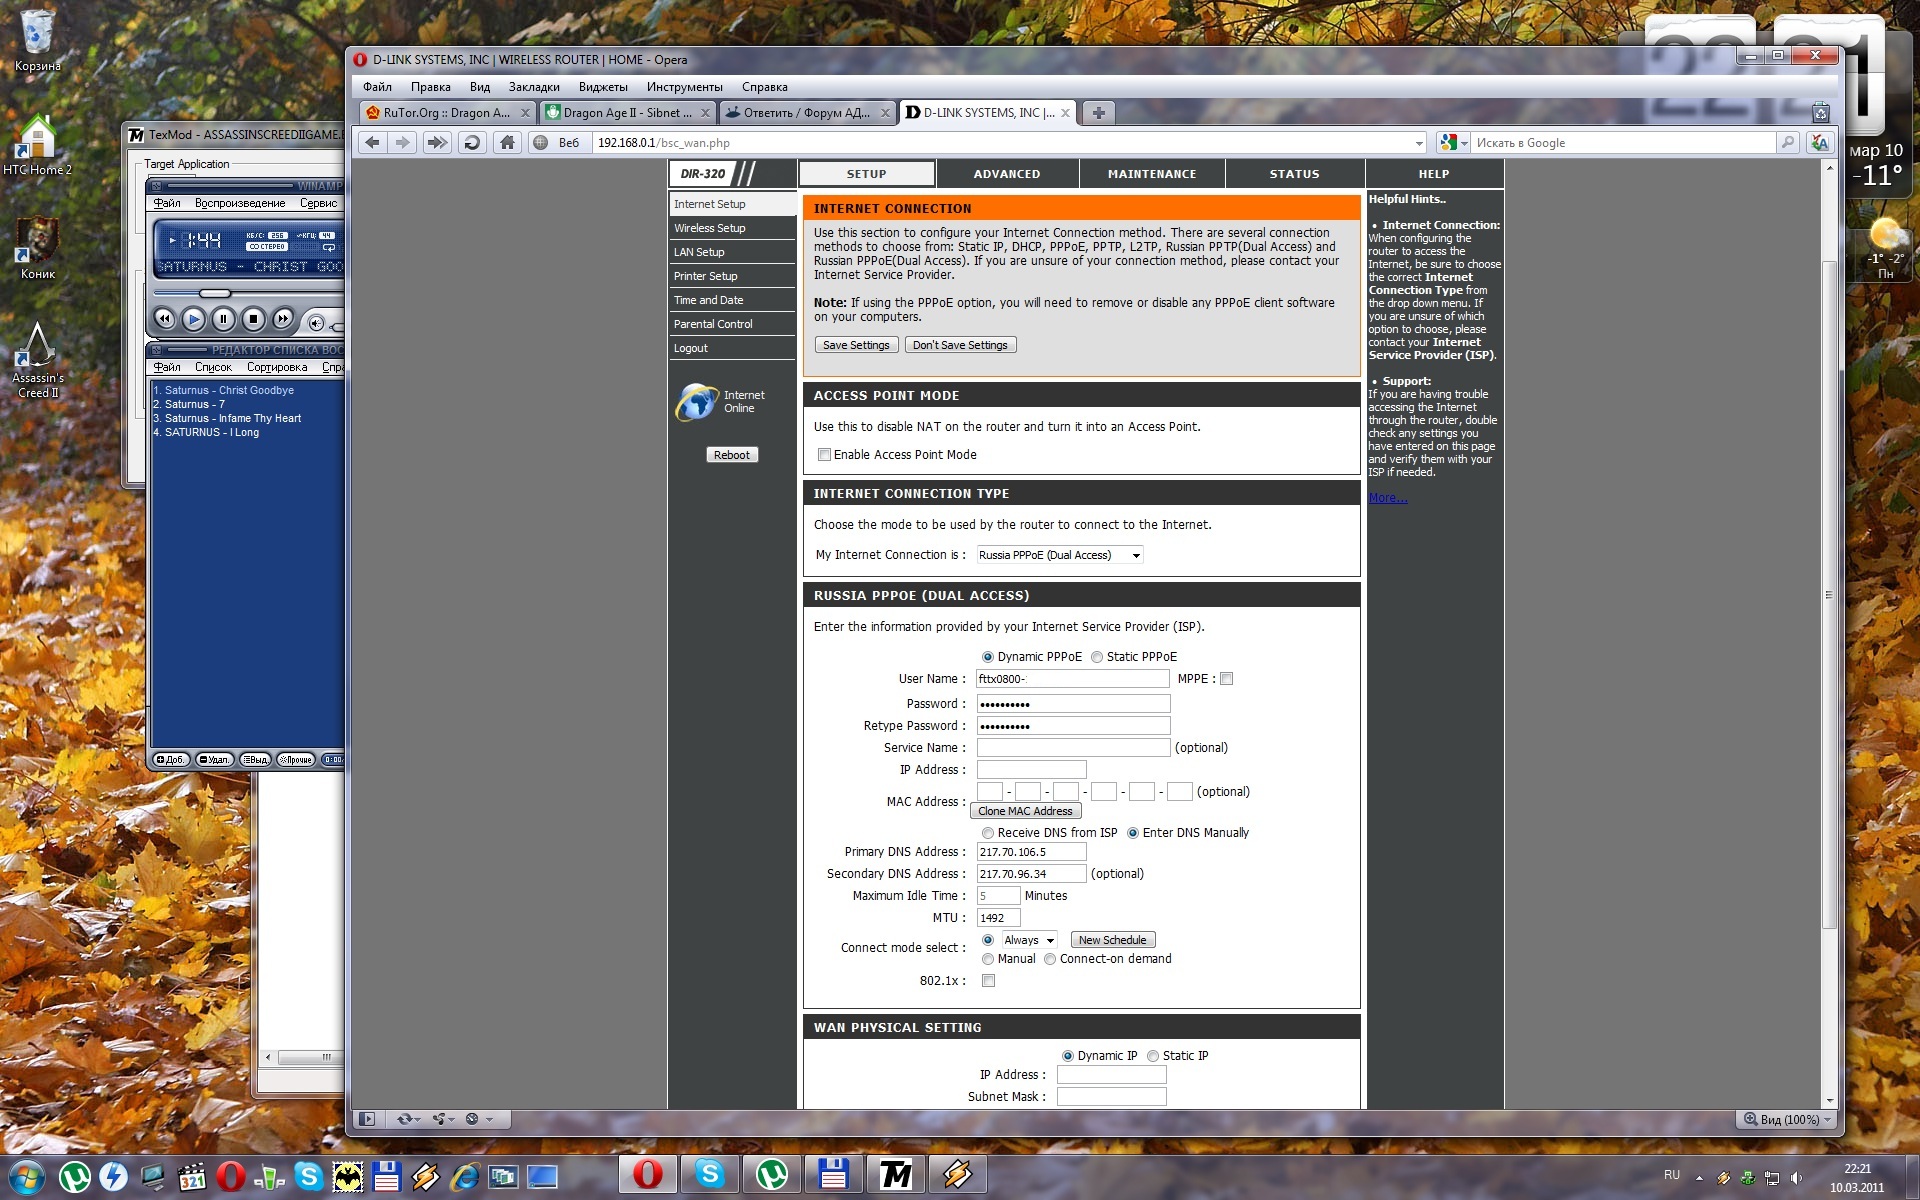Screen dimensions: 1920x1200
Task: Switch to the ADVANCED tab
Action: pyautogui.click(x=1006, y=174)
